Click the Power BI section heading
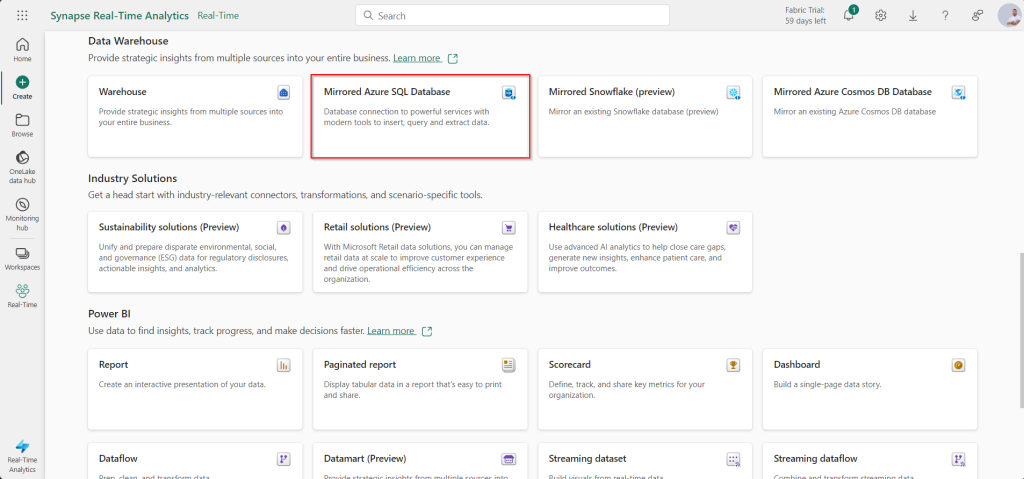 tap(110, 314)
